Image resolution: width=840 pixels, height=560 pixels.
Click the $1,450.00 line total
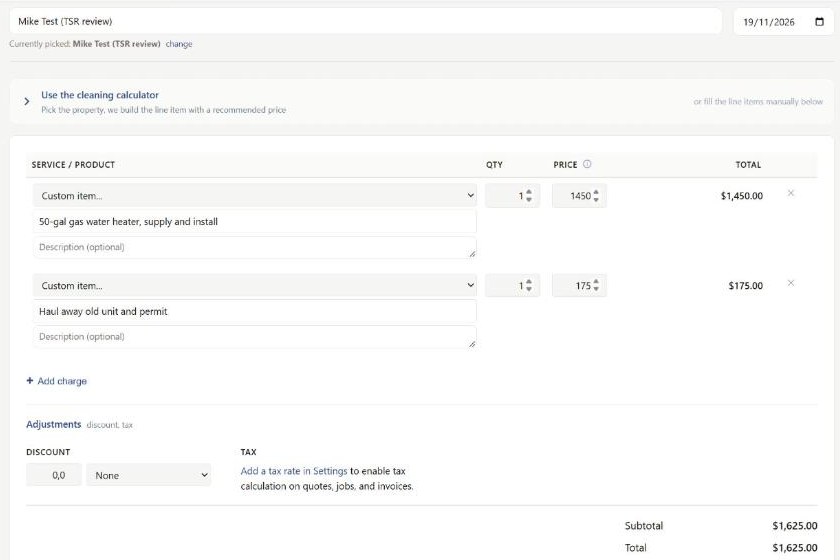pyautogui.click(x=741, y=196)
